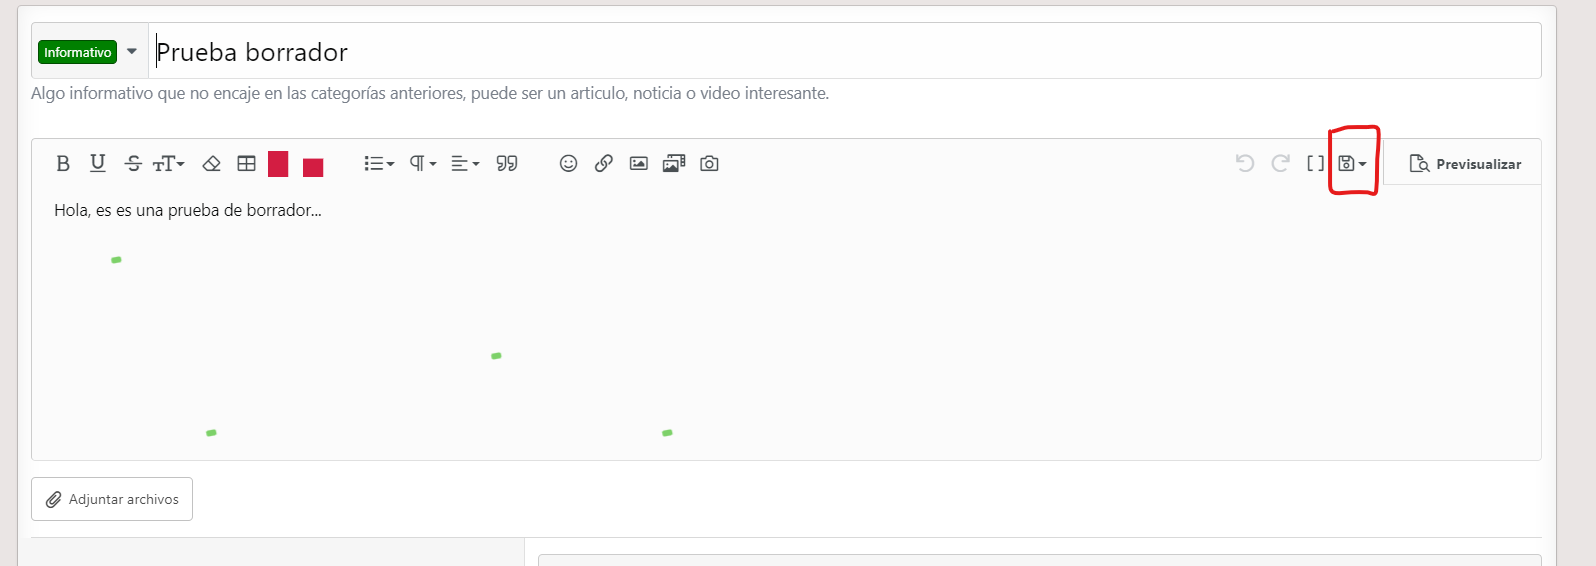Screen dimensions: 1596x566
Task: Click the insert image icon
Action: pos(638,164)
